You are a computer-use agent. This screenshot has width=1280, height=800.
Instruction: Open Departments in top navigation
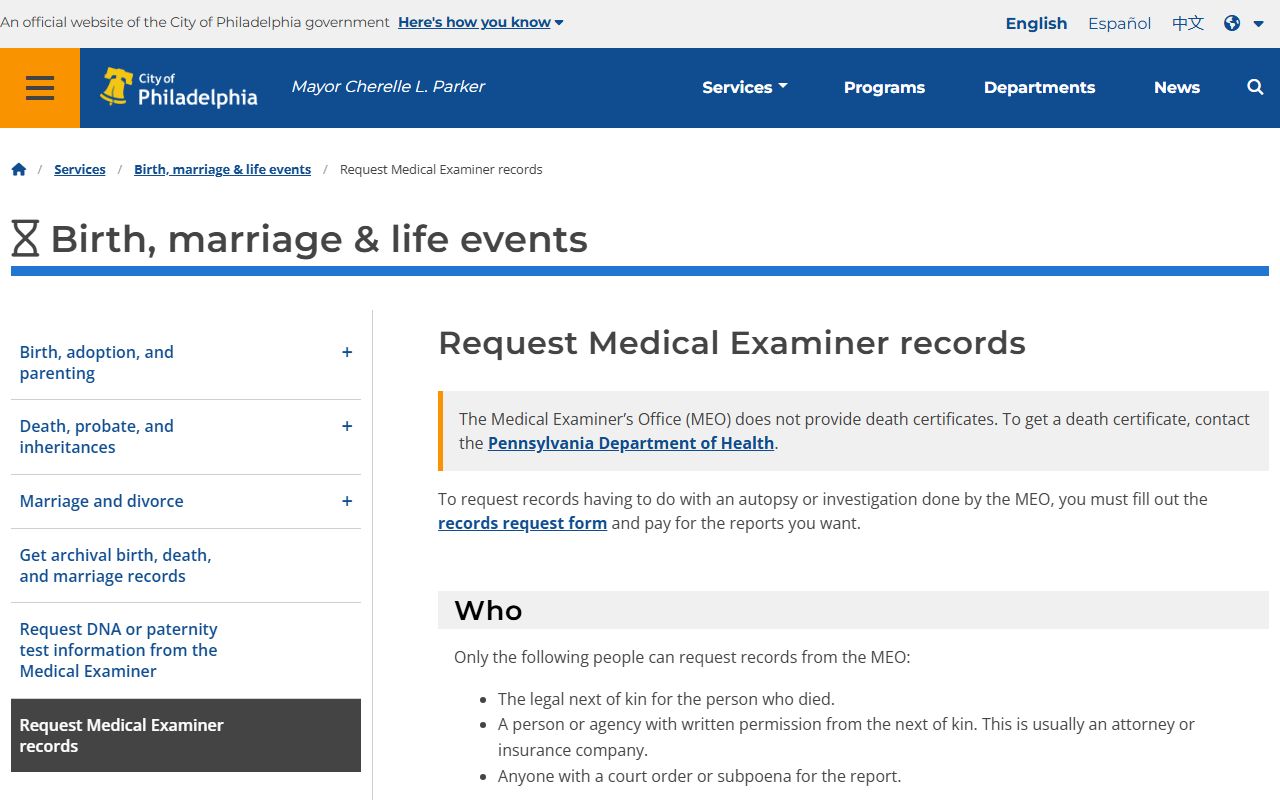click(1039, 87)
